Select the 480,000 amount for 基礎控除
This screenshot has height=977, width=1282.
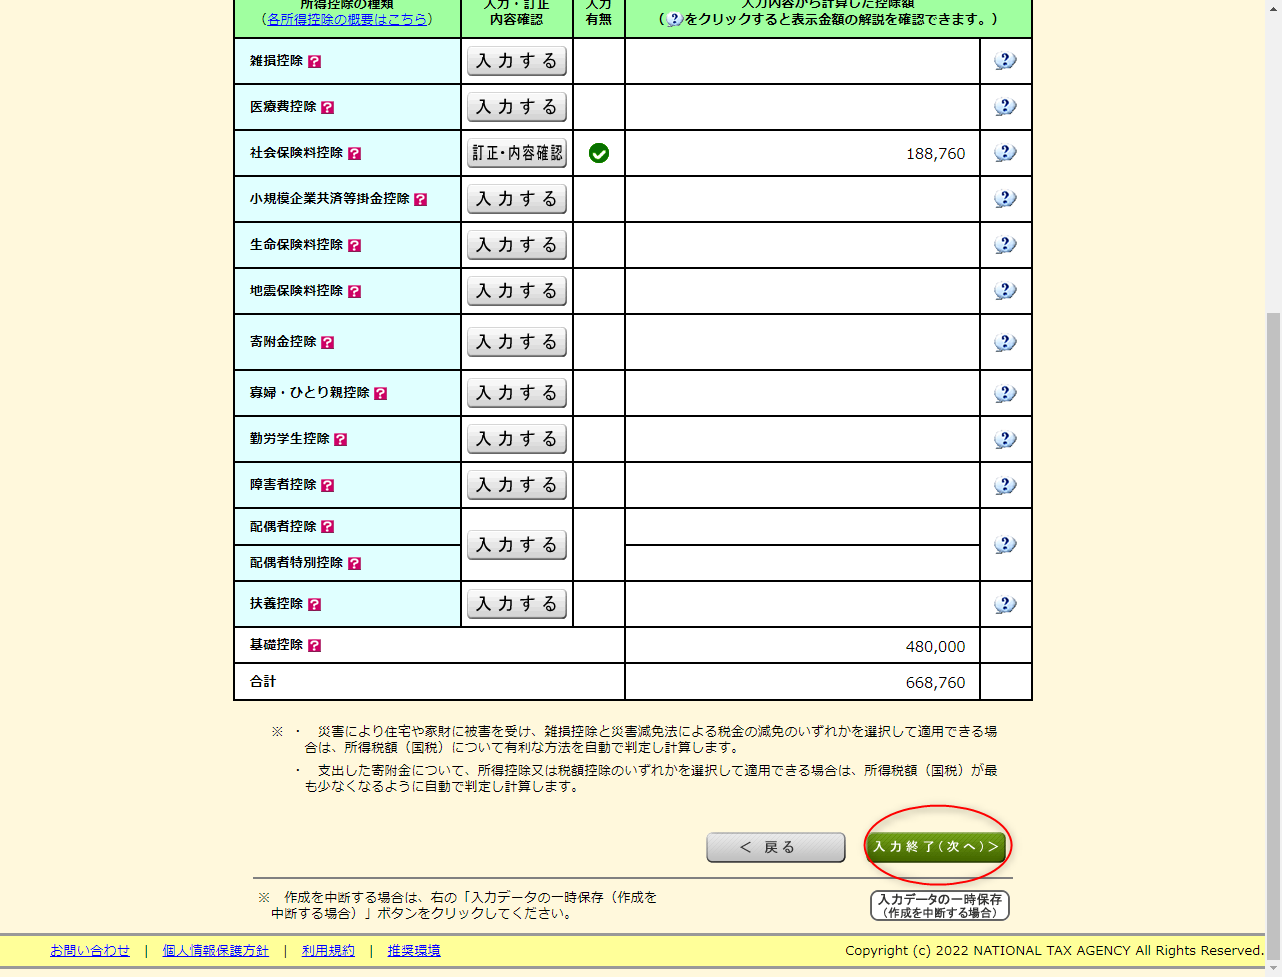(936, 647)
